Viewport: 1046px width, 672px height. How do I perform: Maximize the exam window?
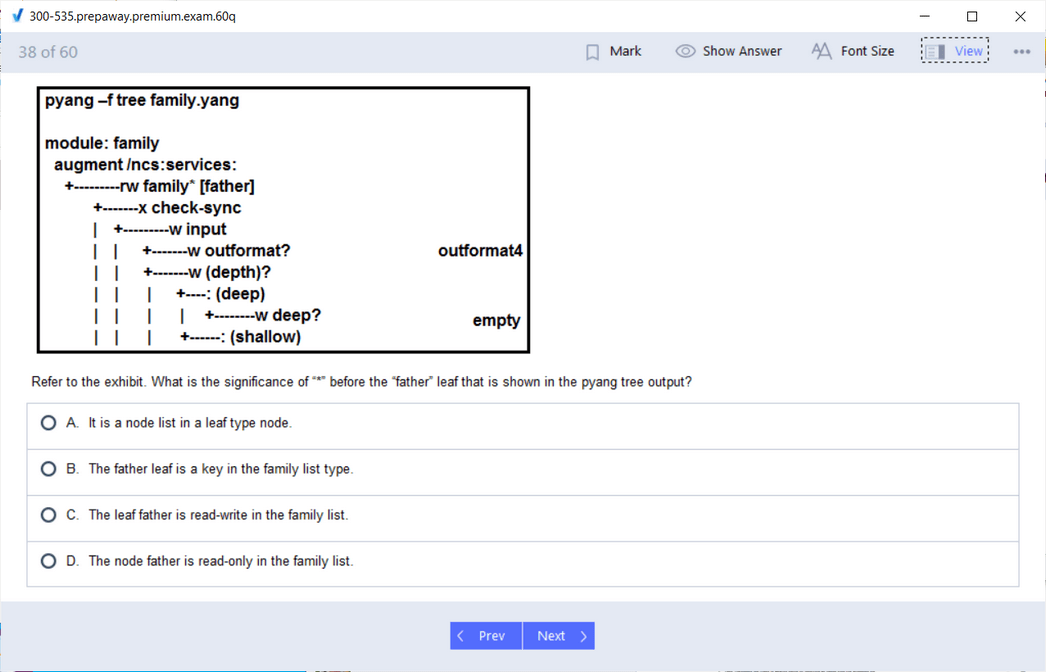click(972, 16)
